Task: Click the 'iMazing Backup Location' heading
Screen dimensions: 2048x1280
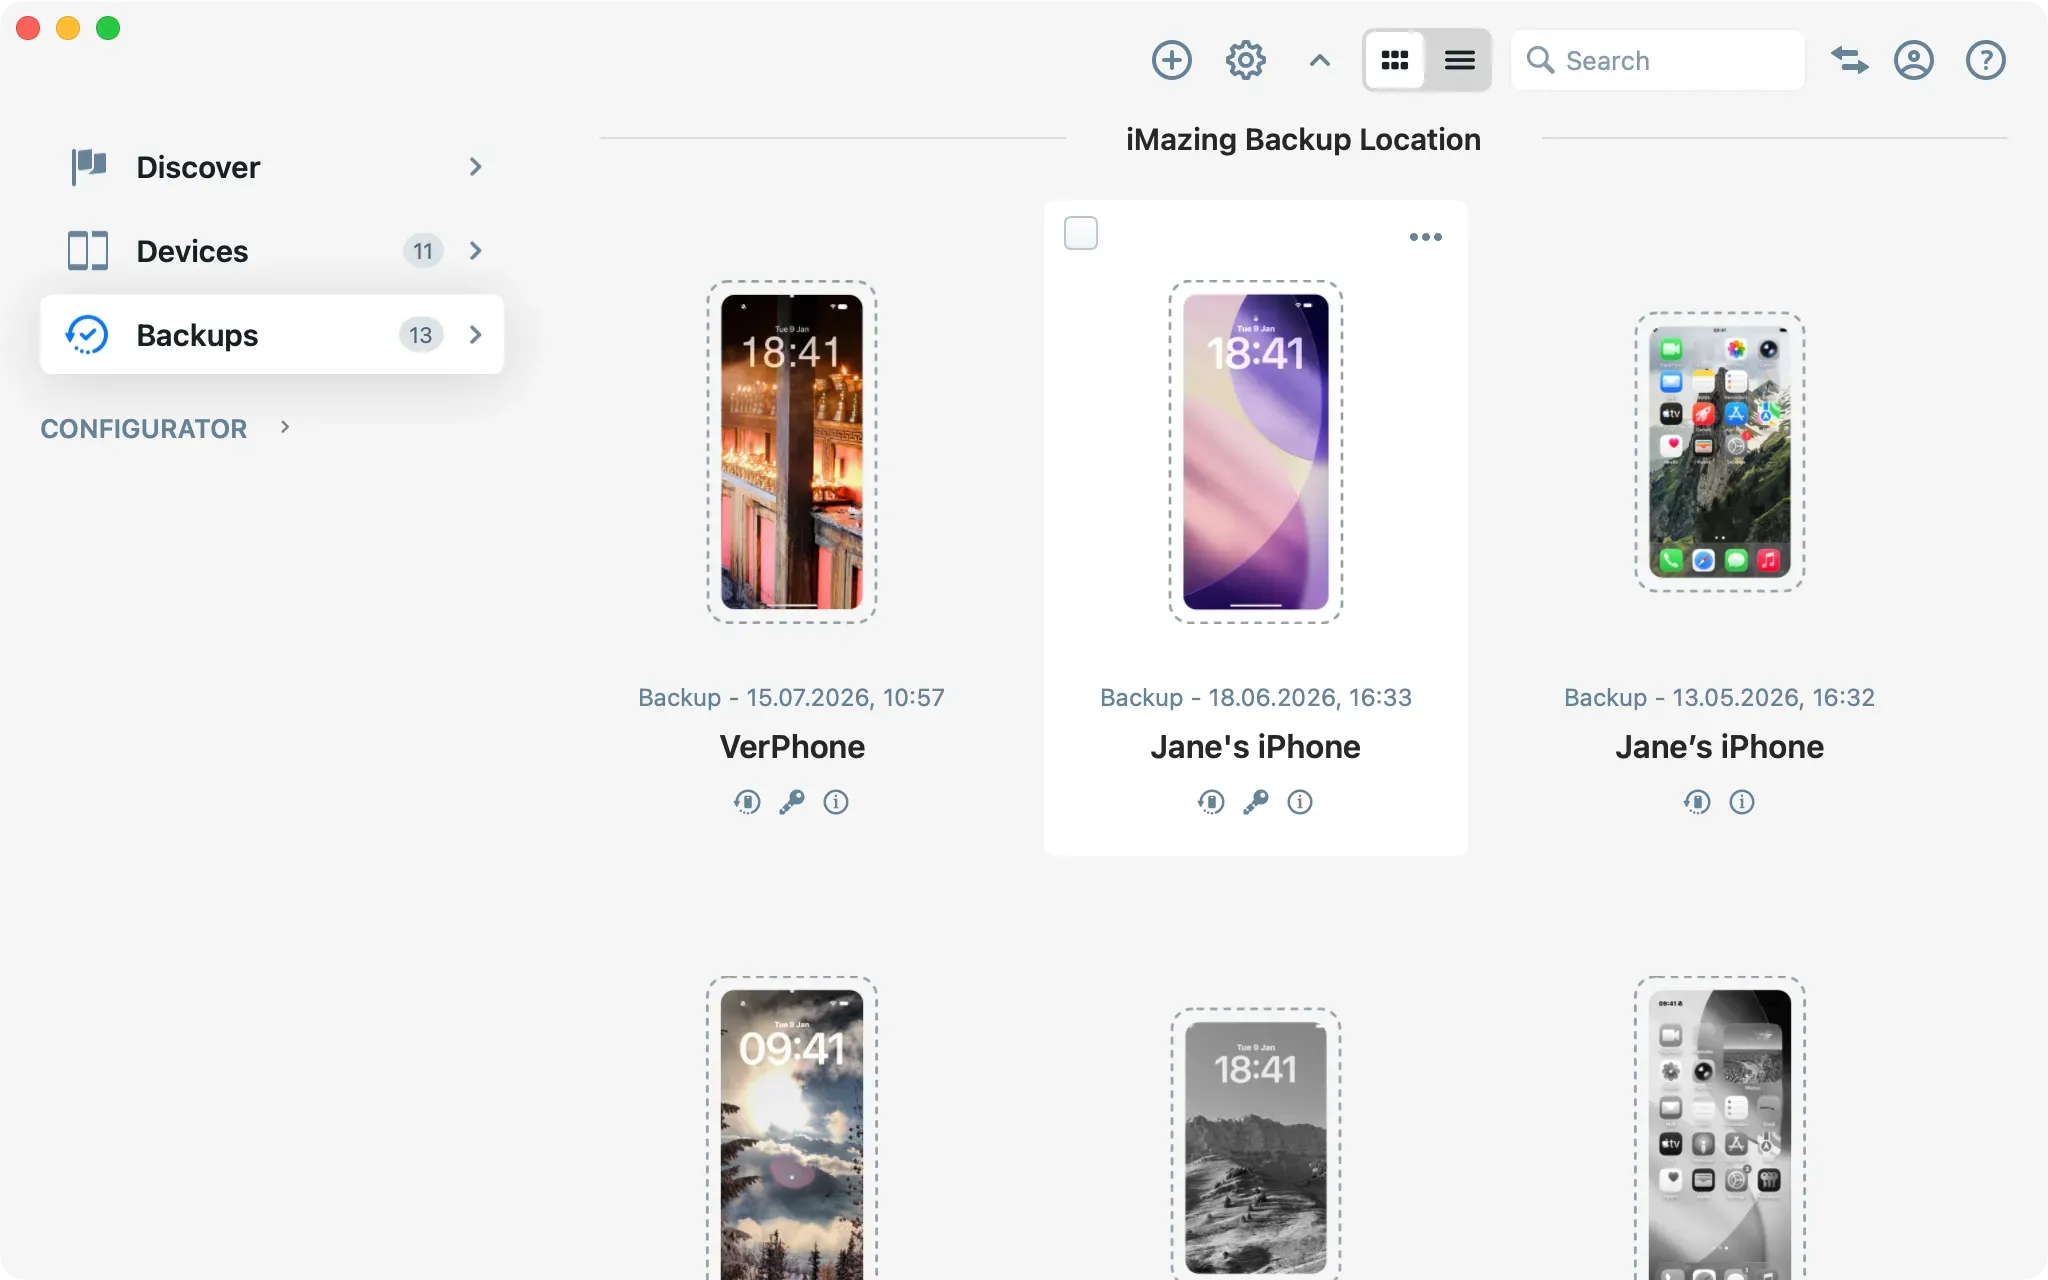Action: coord(1303,140)
